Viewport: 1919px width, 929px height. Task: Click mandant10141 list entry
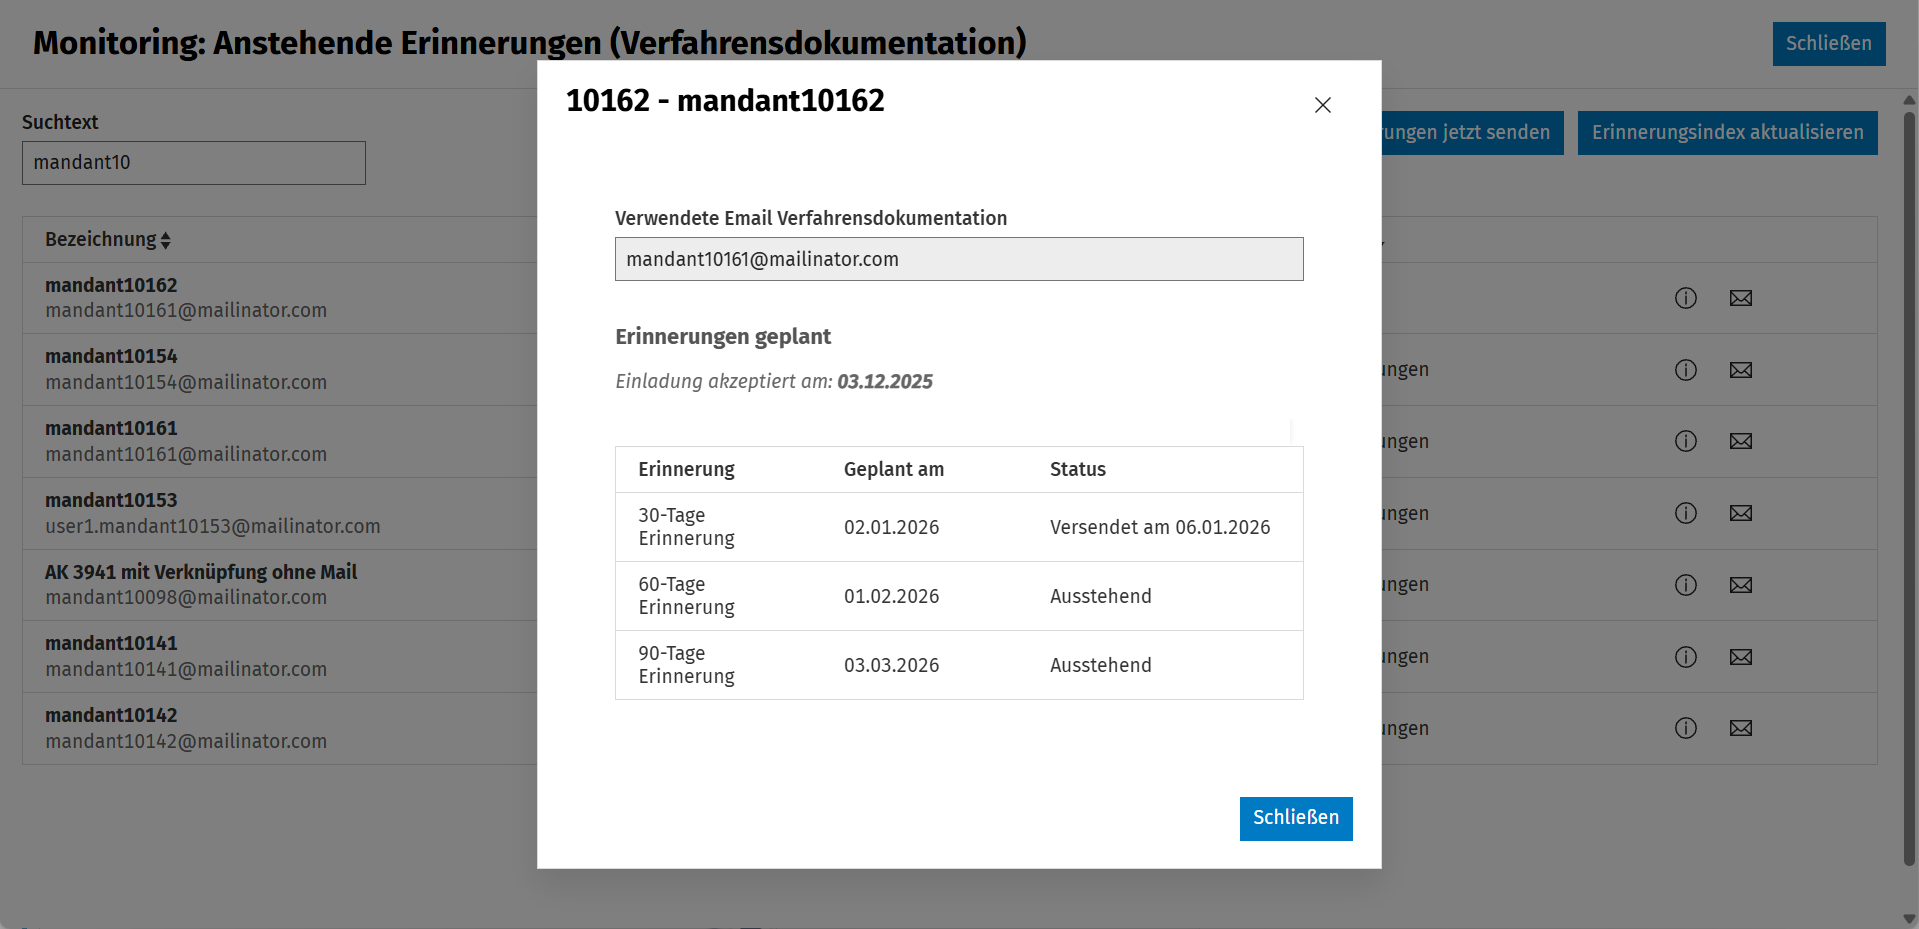pyautogui.click(x=111, y=643)
